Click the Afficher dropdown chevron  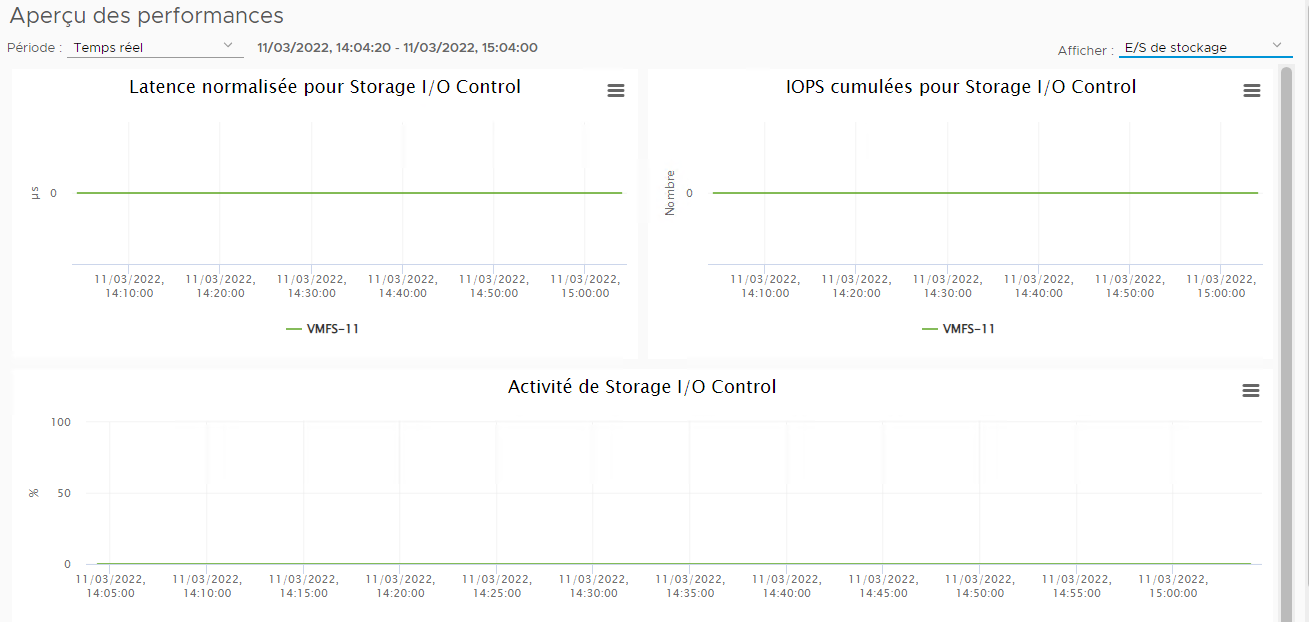(x=1276, y=44)
